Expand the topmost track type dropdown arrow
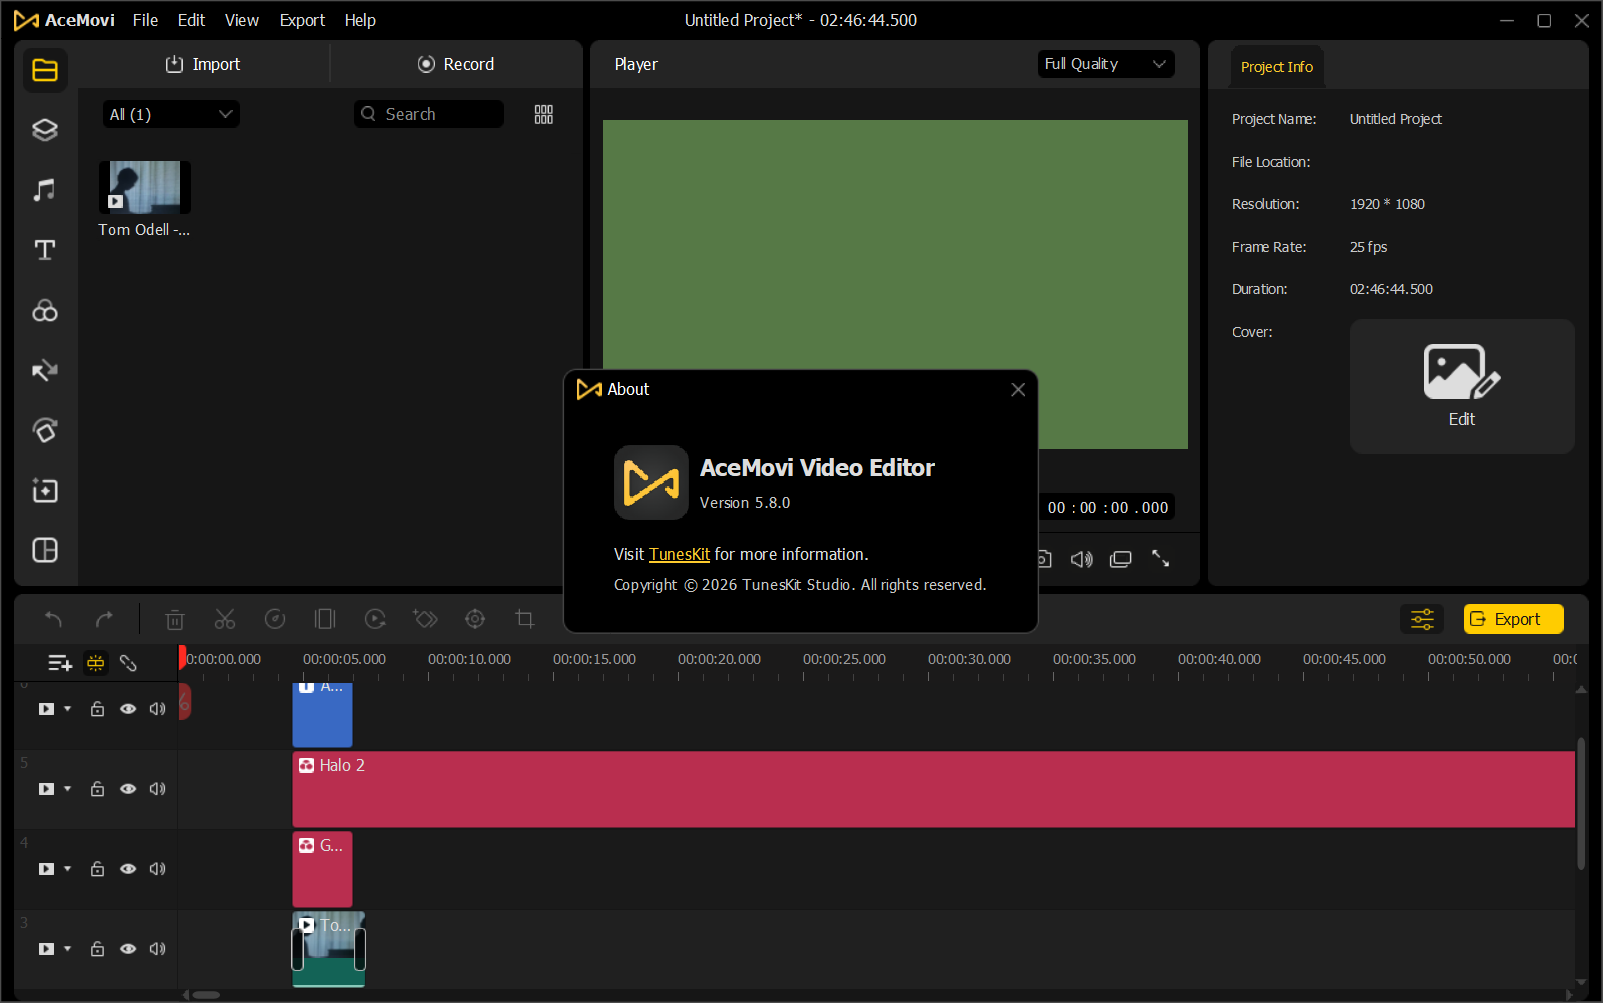The height and width of the screenshot is (1003, 1603). [68, 709]
